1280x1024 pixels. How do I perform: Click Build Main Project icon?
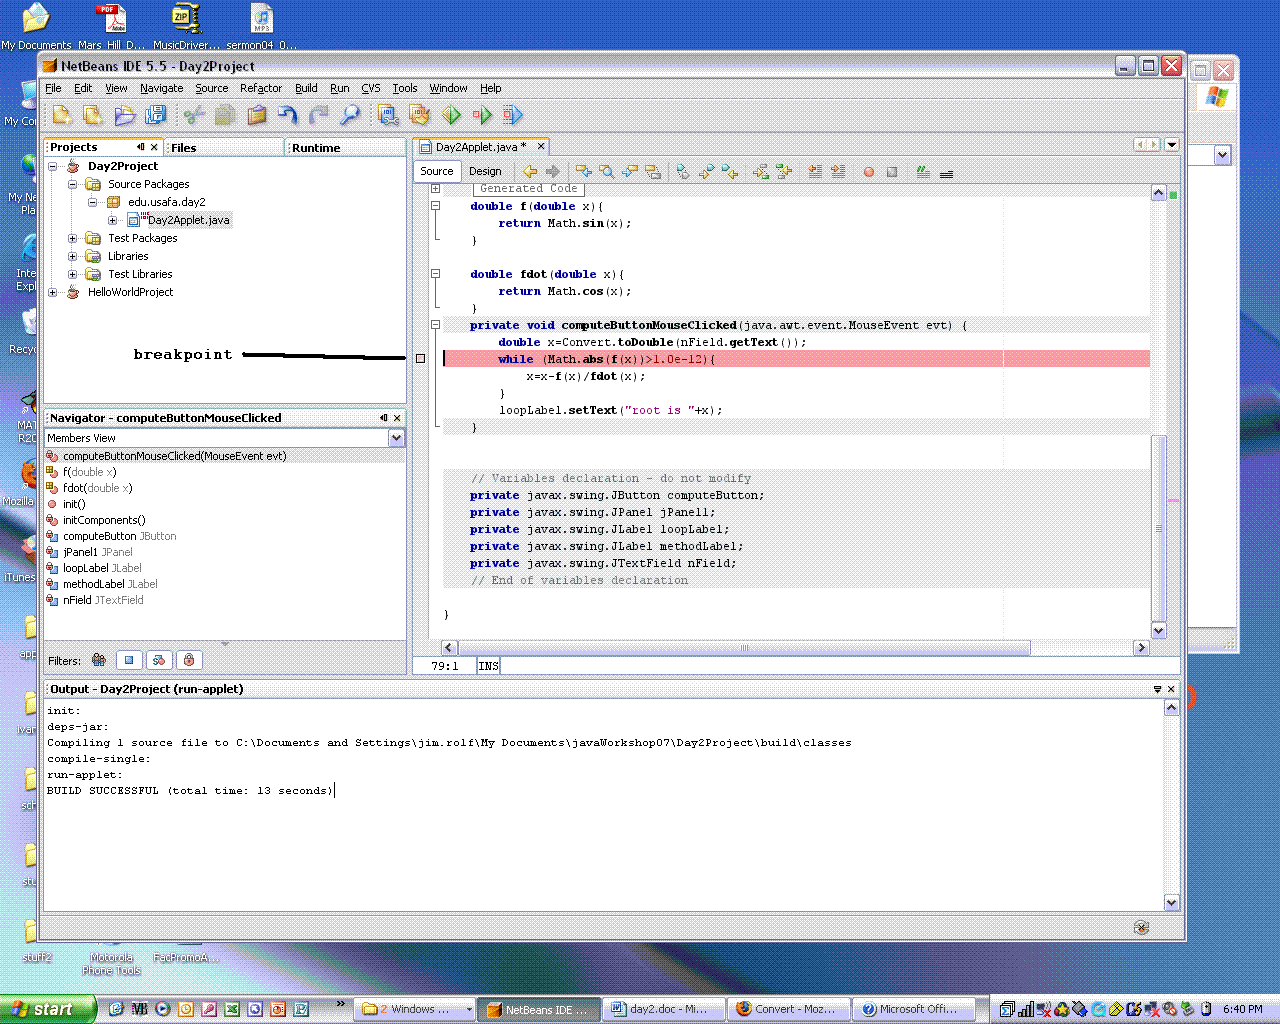(388, 115)
